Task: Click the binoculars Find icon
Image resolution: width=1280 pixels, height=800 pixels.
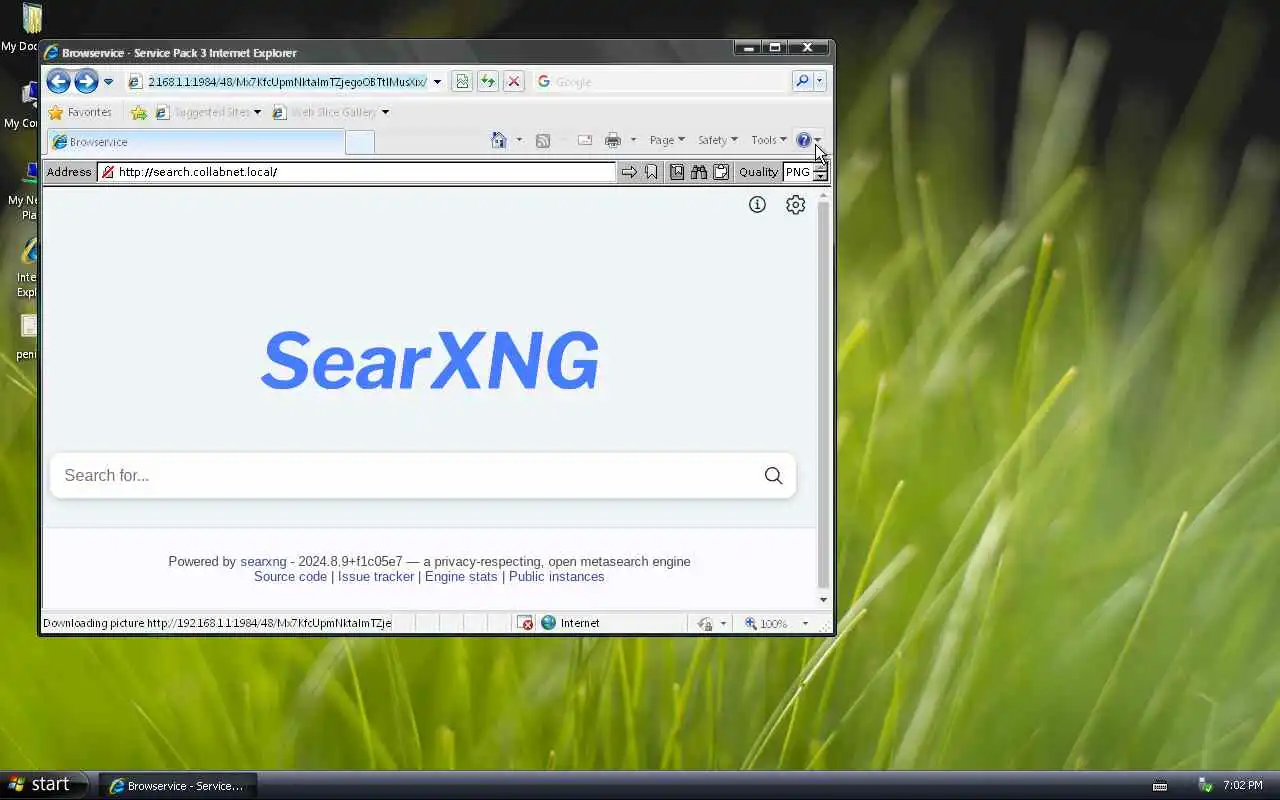Action: pos(699,172)
